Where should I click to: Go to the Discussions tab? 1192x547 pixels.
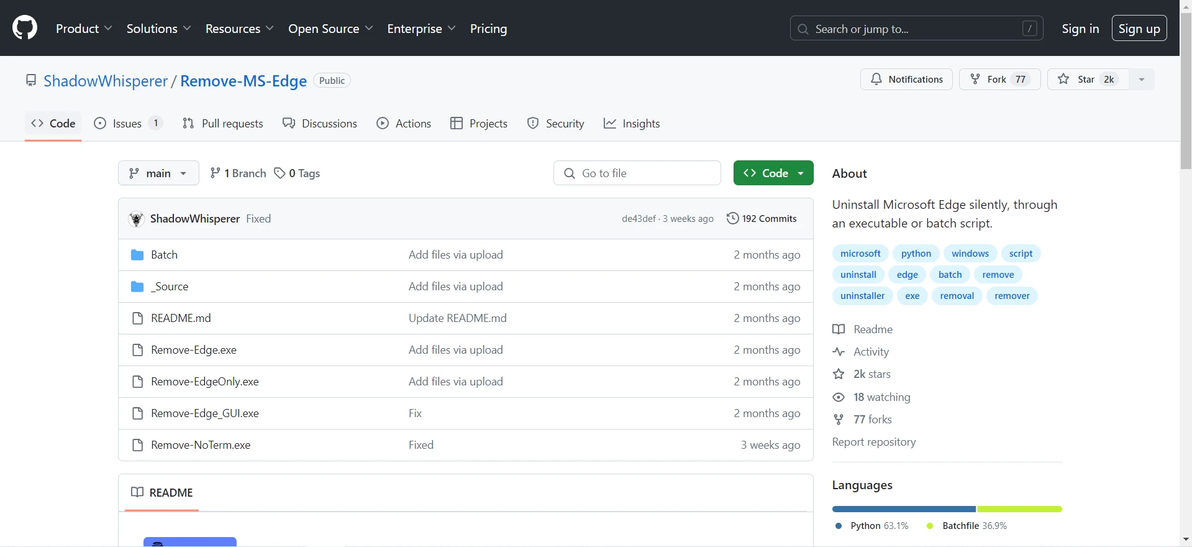click(x=319, y=124)
